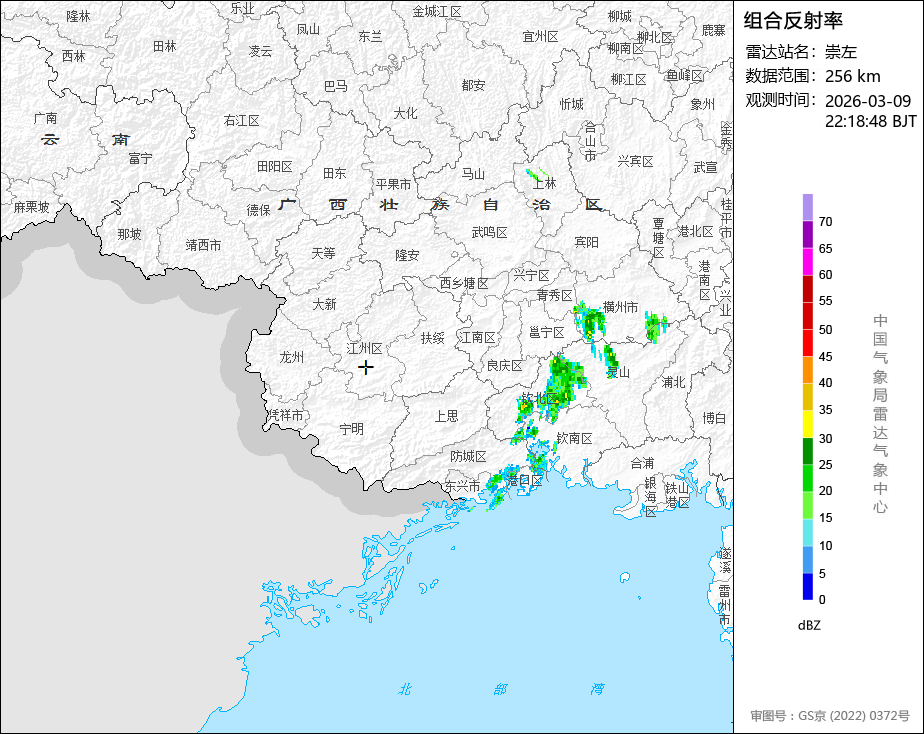Choose the yellow swatch between 30 and 35
This screenshot has width=924, height=734.
(x=807, y=424)
